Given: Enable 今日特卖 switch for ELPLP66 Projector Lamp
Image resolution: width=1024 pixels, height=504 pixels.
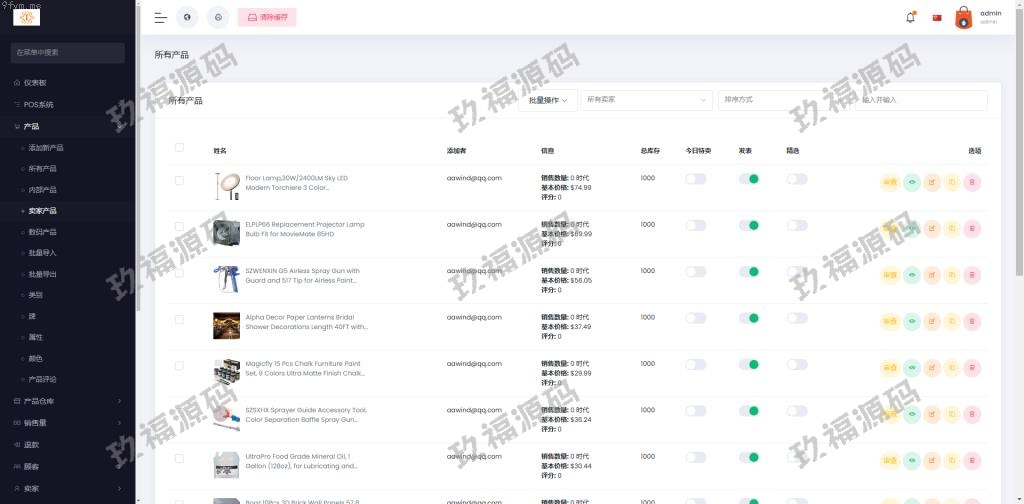Looking at the screenshot, I should (x=695, y=225).
